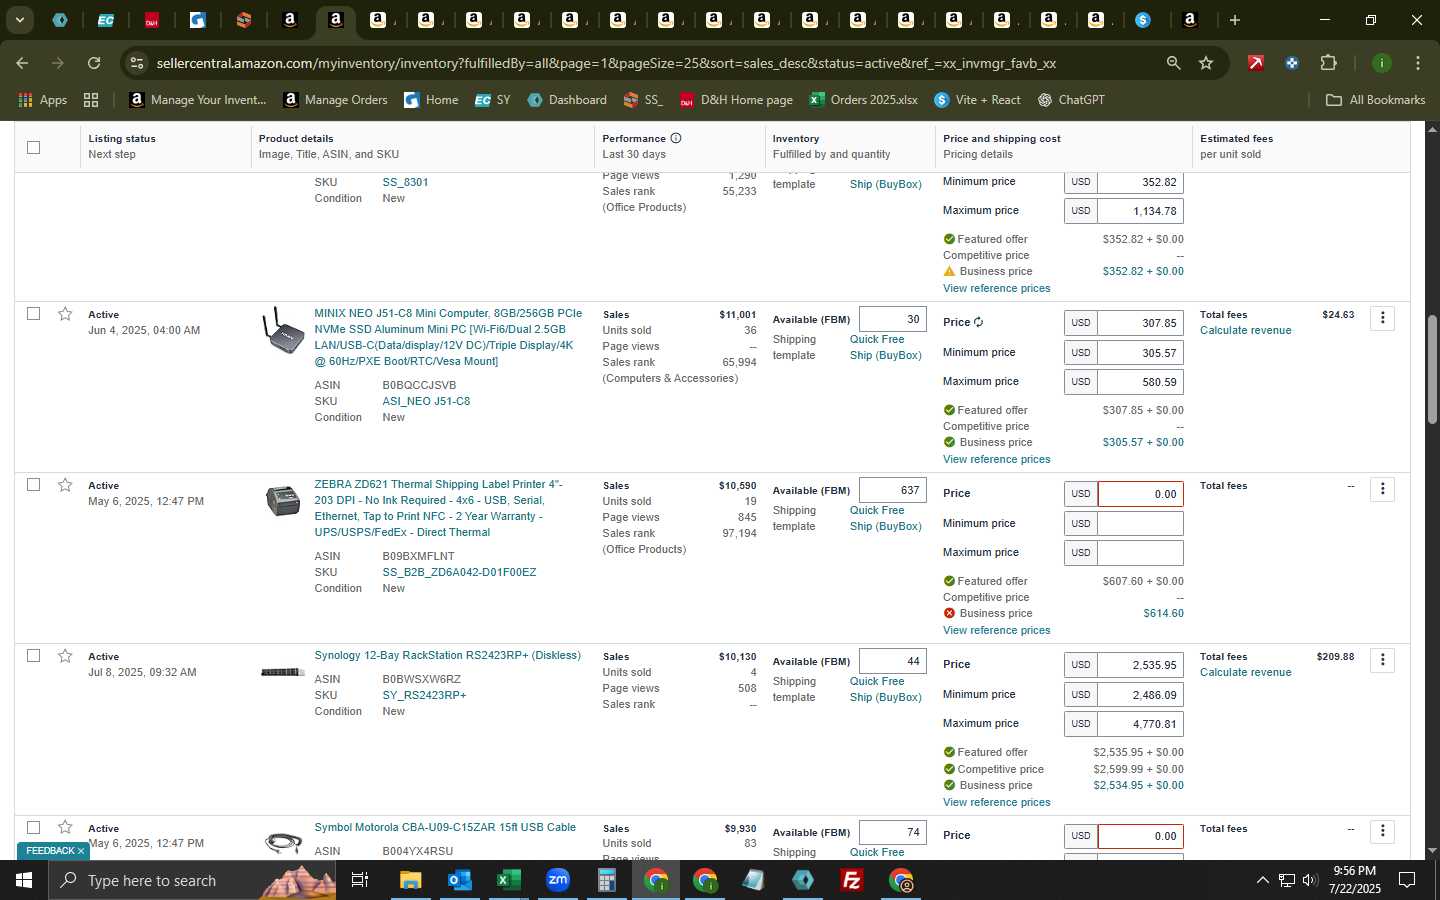Open kebab menu for Synology RackStation listing
The image size is (1440, 900).
pyautogui.click(x=1382, y=660)
